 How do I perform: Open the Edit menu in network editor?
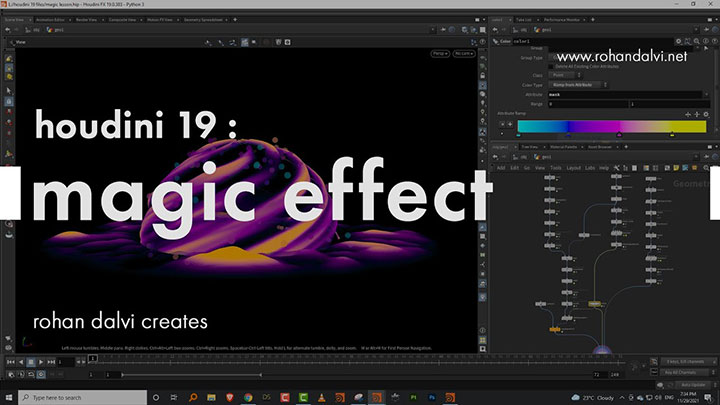515,168
